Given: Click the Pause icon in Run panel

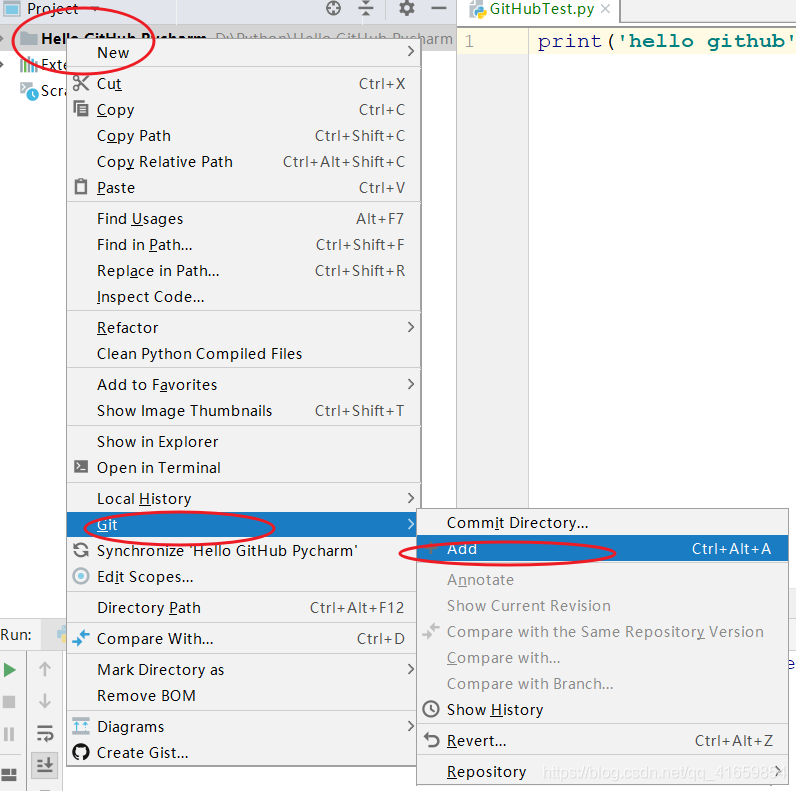Looking at the screenshot, I should (x=9, y=734).
